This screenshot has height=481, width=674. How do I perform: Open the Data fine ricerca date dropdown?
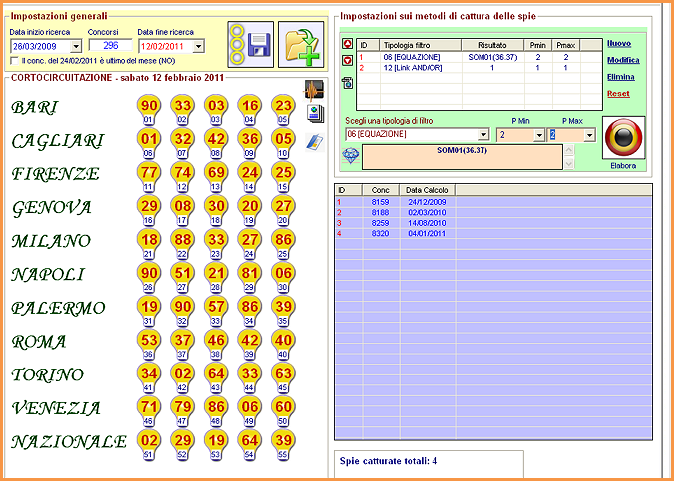coord(198,46)
